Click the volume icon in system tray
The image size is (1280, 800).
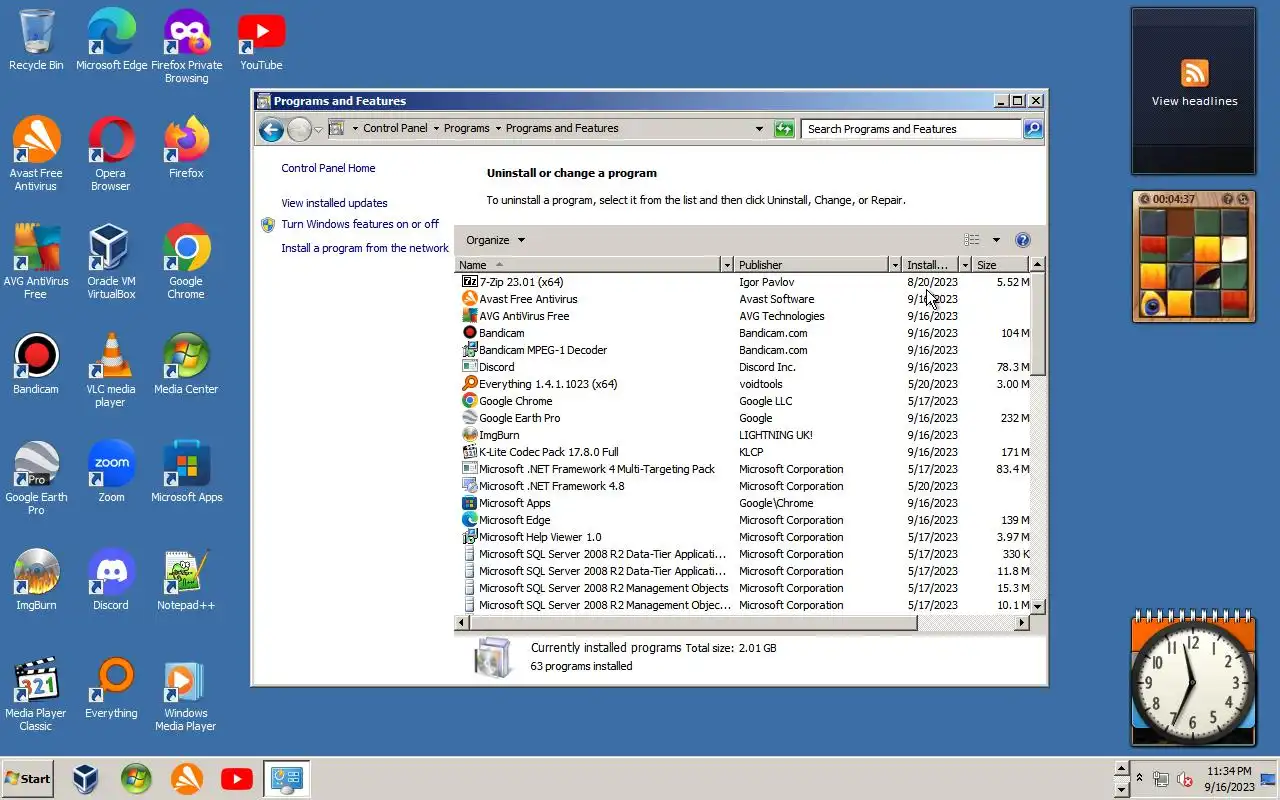(x=1185, y=779)
